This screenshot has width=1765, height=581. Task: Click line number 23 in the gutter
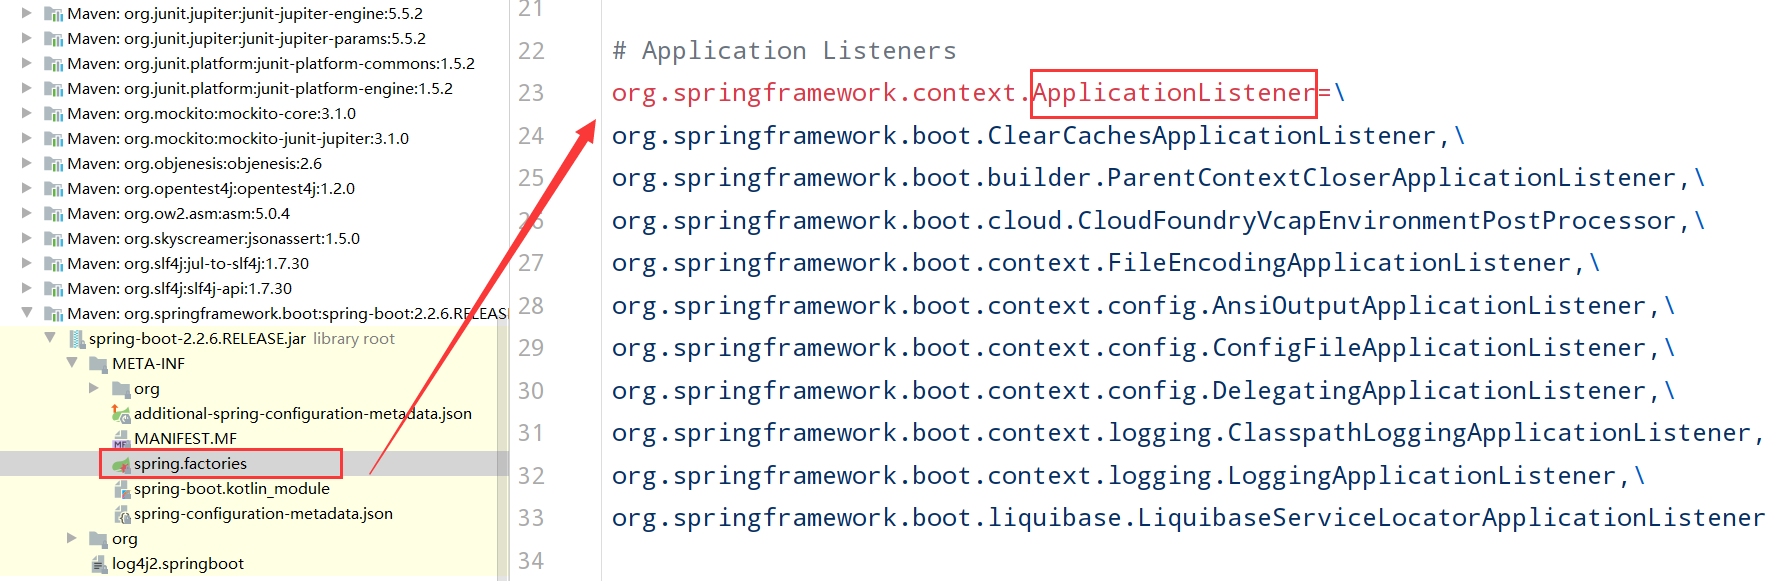coord(531,93)
